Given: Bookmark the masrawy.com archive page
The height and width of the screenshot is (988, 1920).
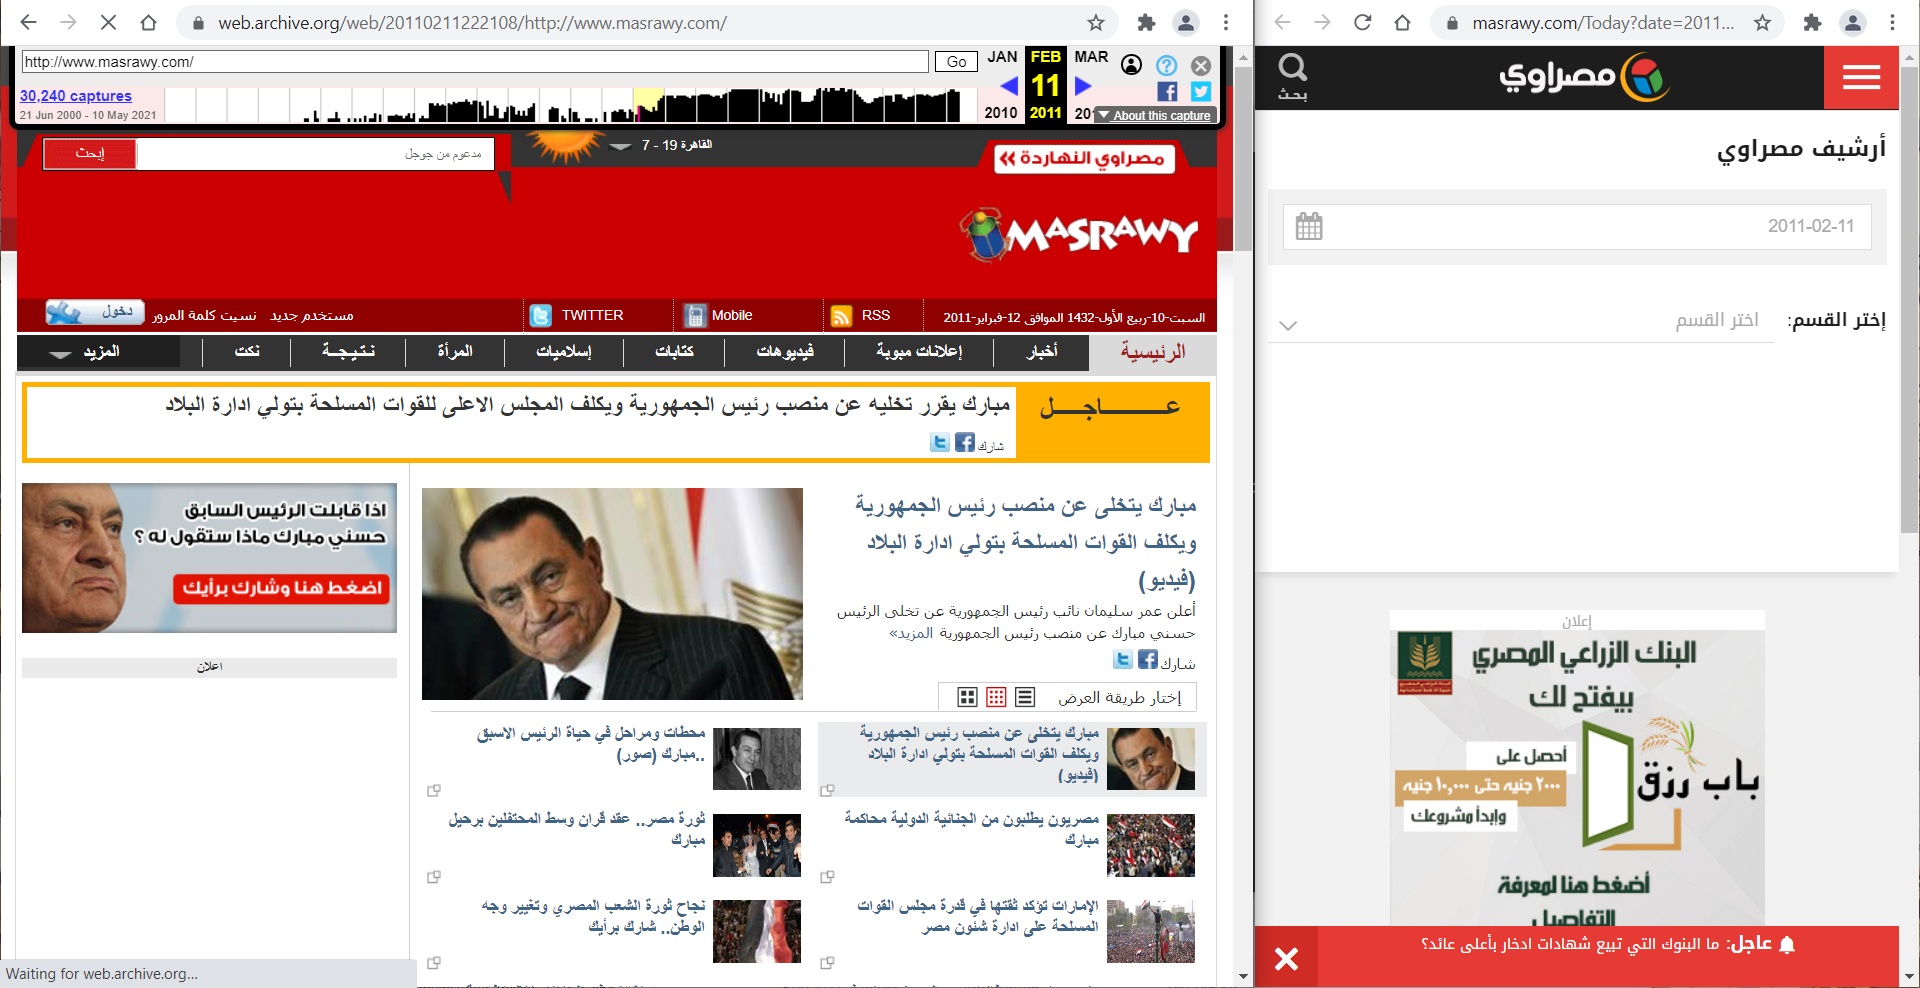Looking at the screenshot, I should [1762, 22].
